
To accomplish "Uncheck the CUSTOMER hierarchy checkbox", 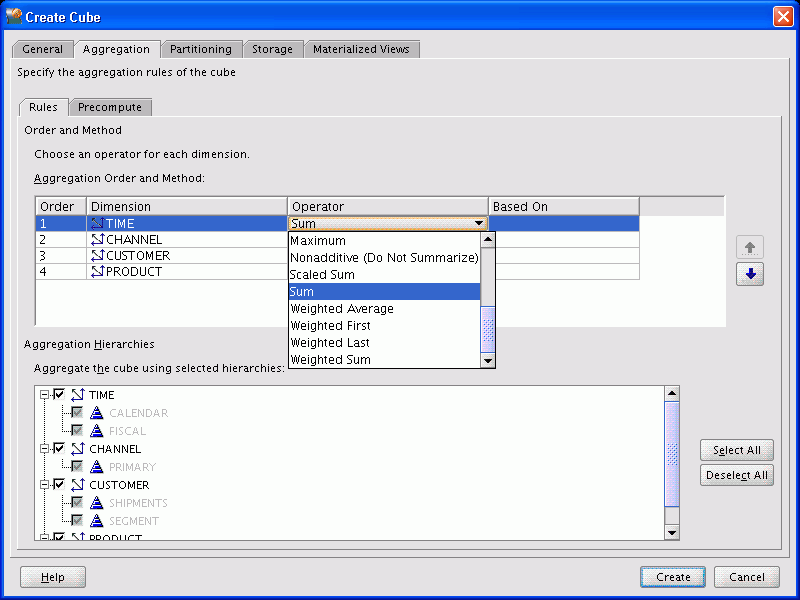I will [x=58, y=484].
